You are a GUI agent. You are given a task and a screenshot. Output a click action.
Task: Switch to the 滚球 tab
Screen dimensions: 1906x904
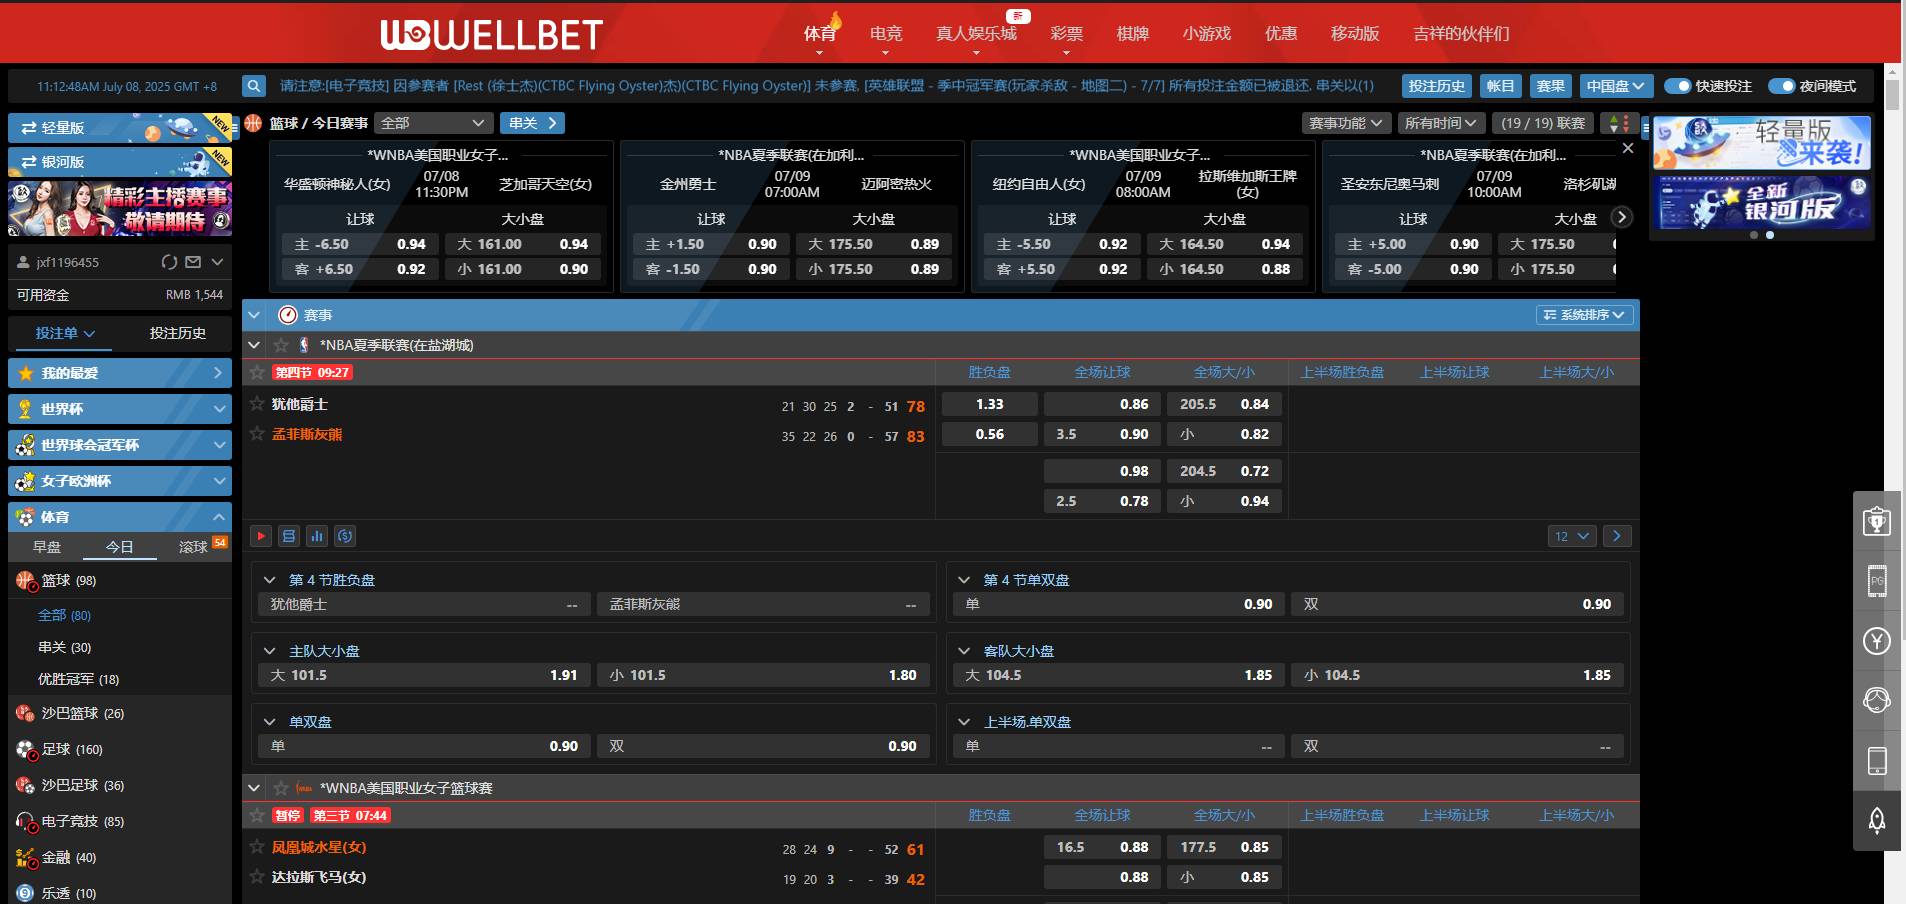pos(193,547)
